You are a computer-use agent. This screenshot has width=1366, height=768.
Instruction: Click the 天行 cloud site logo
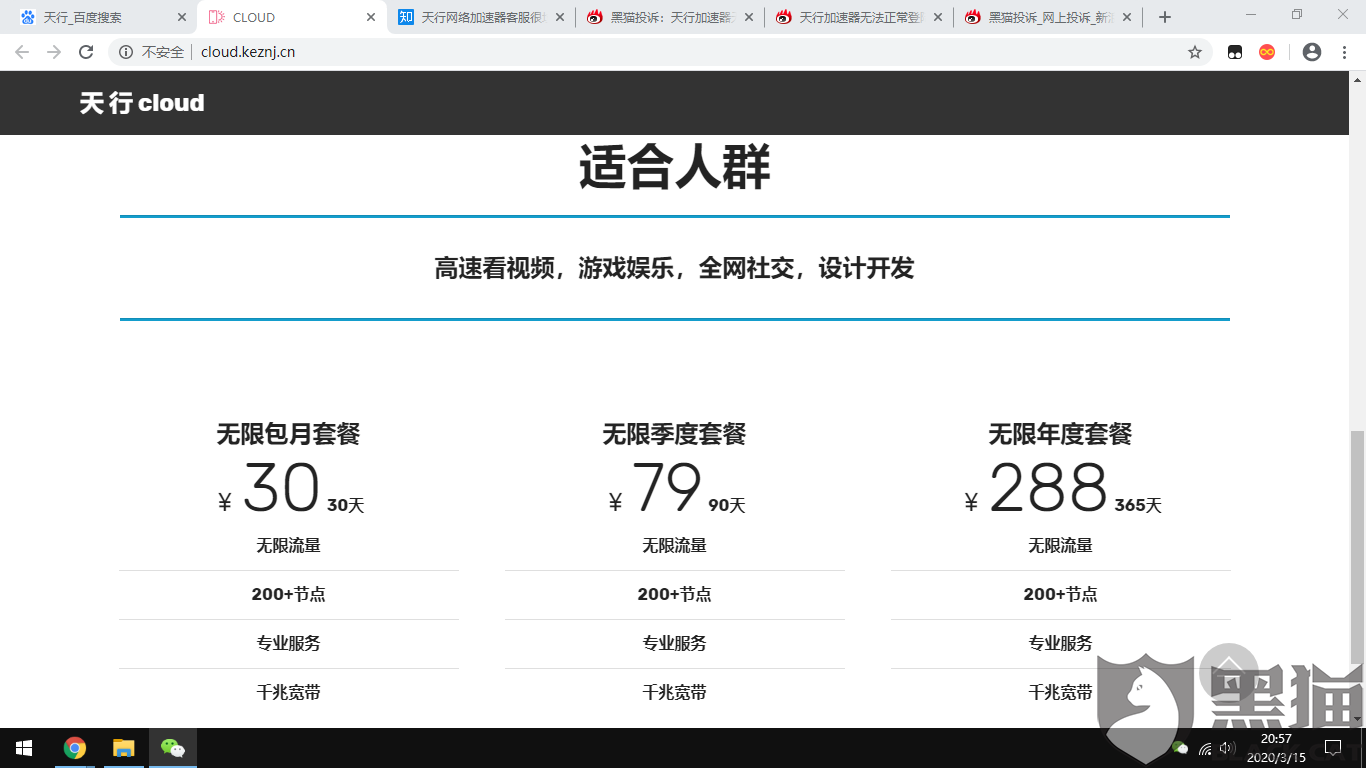(x=142, y=102)
